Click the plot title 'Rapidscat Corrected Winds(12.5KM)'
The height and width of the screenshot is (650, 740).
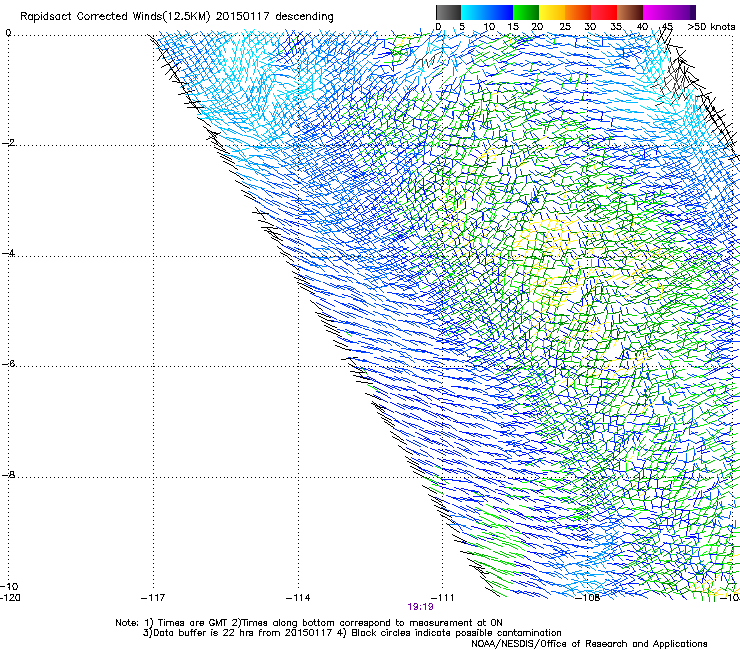(x=115, y=17)
